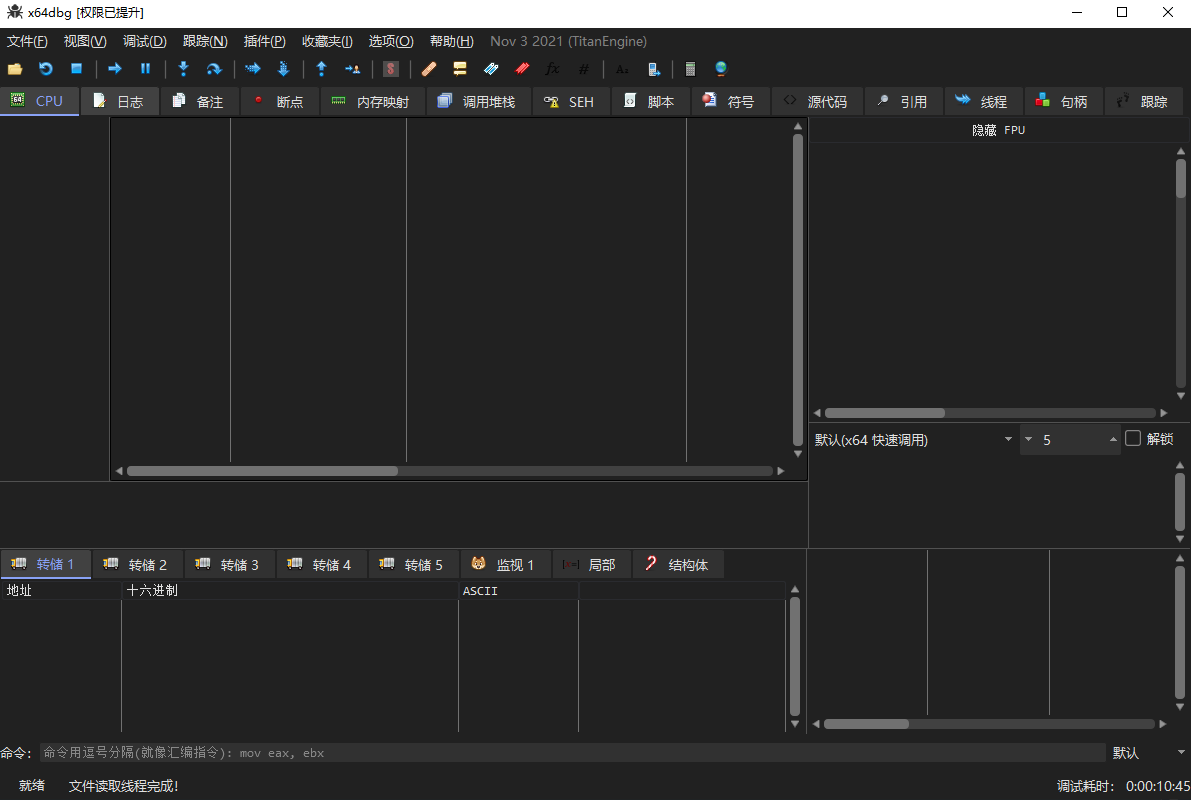Screen dimensions: 1191x800
Task: Open the comments list icon
Action: pyautogui.click(x=460, y=69)
